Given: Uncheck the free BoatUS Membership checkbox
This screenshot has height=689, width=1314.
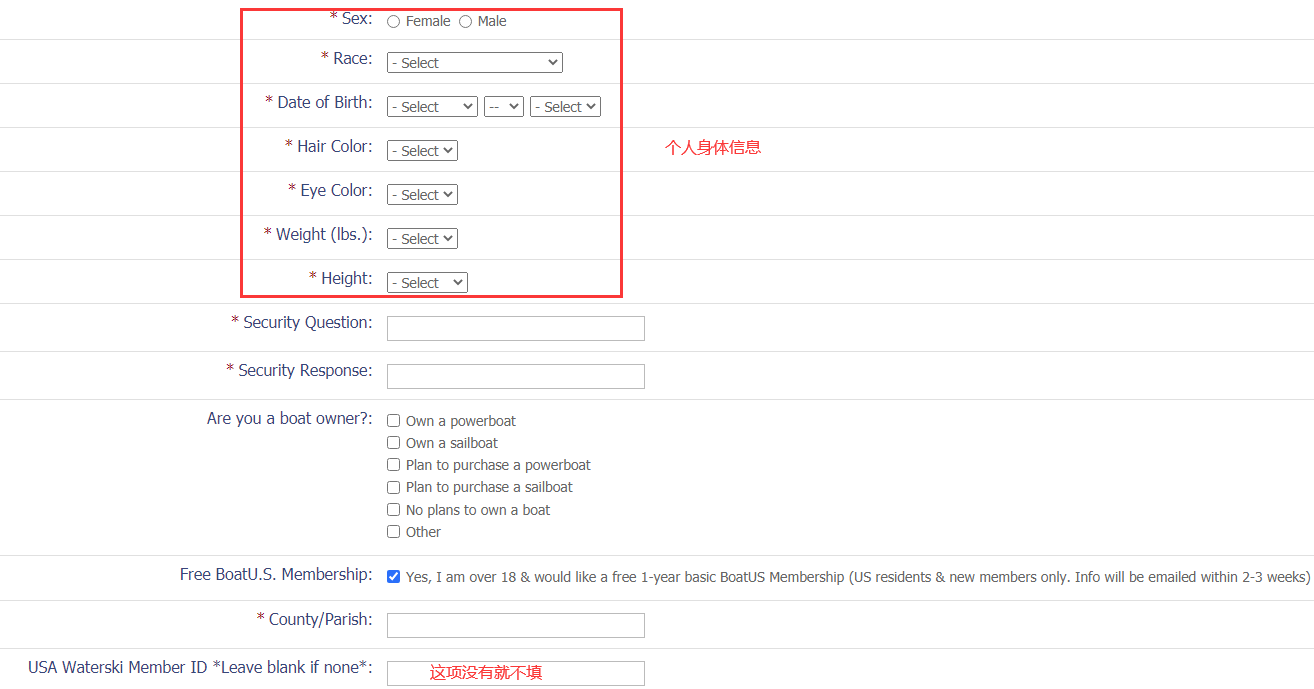Looking at the screenshot, I should point(394,577).
